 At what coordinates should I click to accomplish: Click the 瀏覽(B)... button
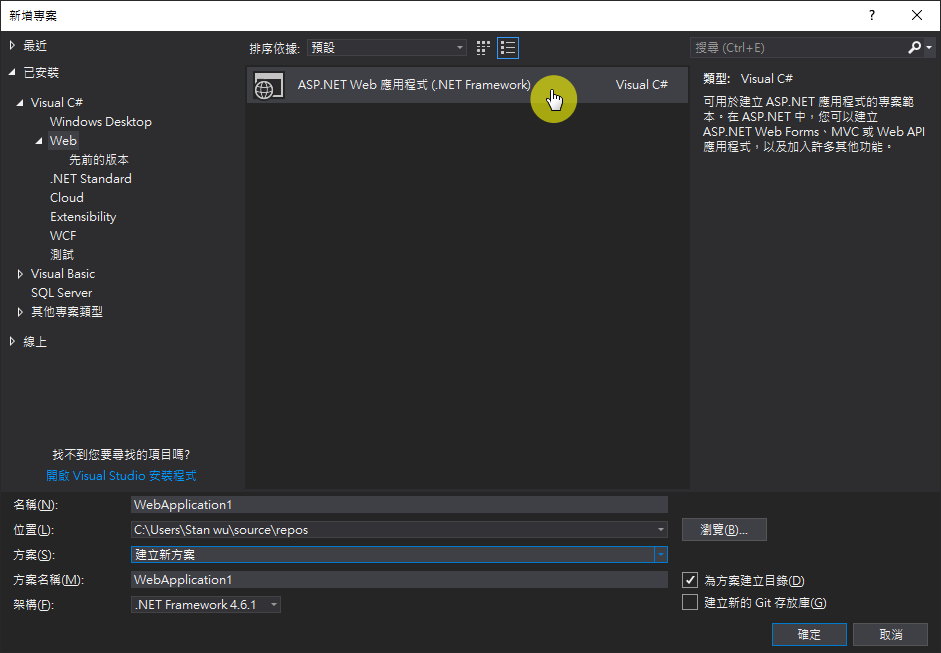pyautogui.click(x=724, y=529)
